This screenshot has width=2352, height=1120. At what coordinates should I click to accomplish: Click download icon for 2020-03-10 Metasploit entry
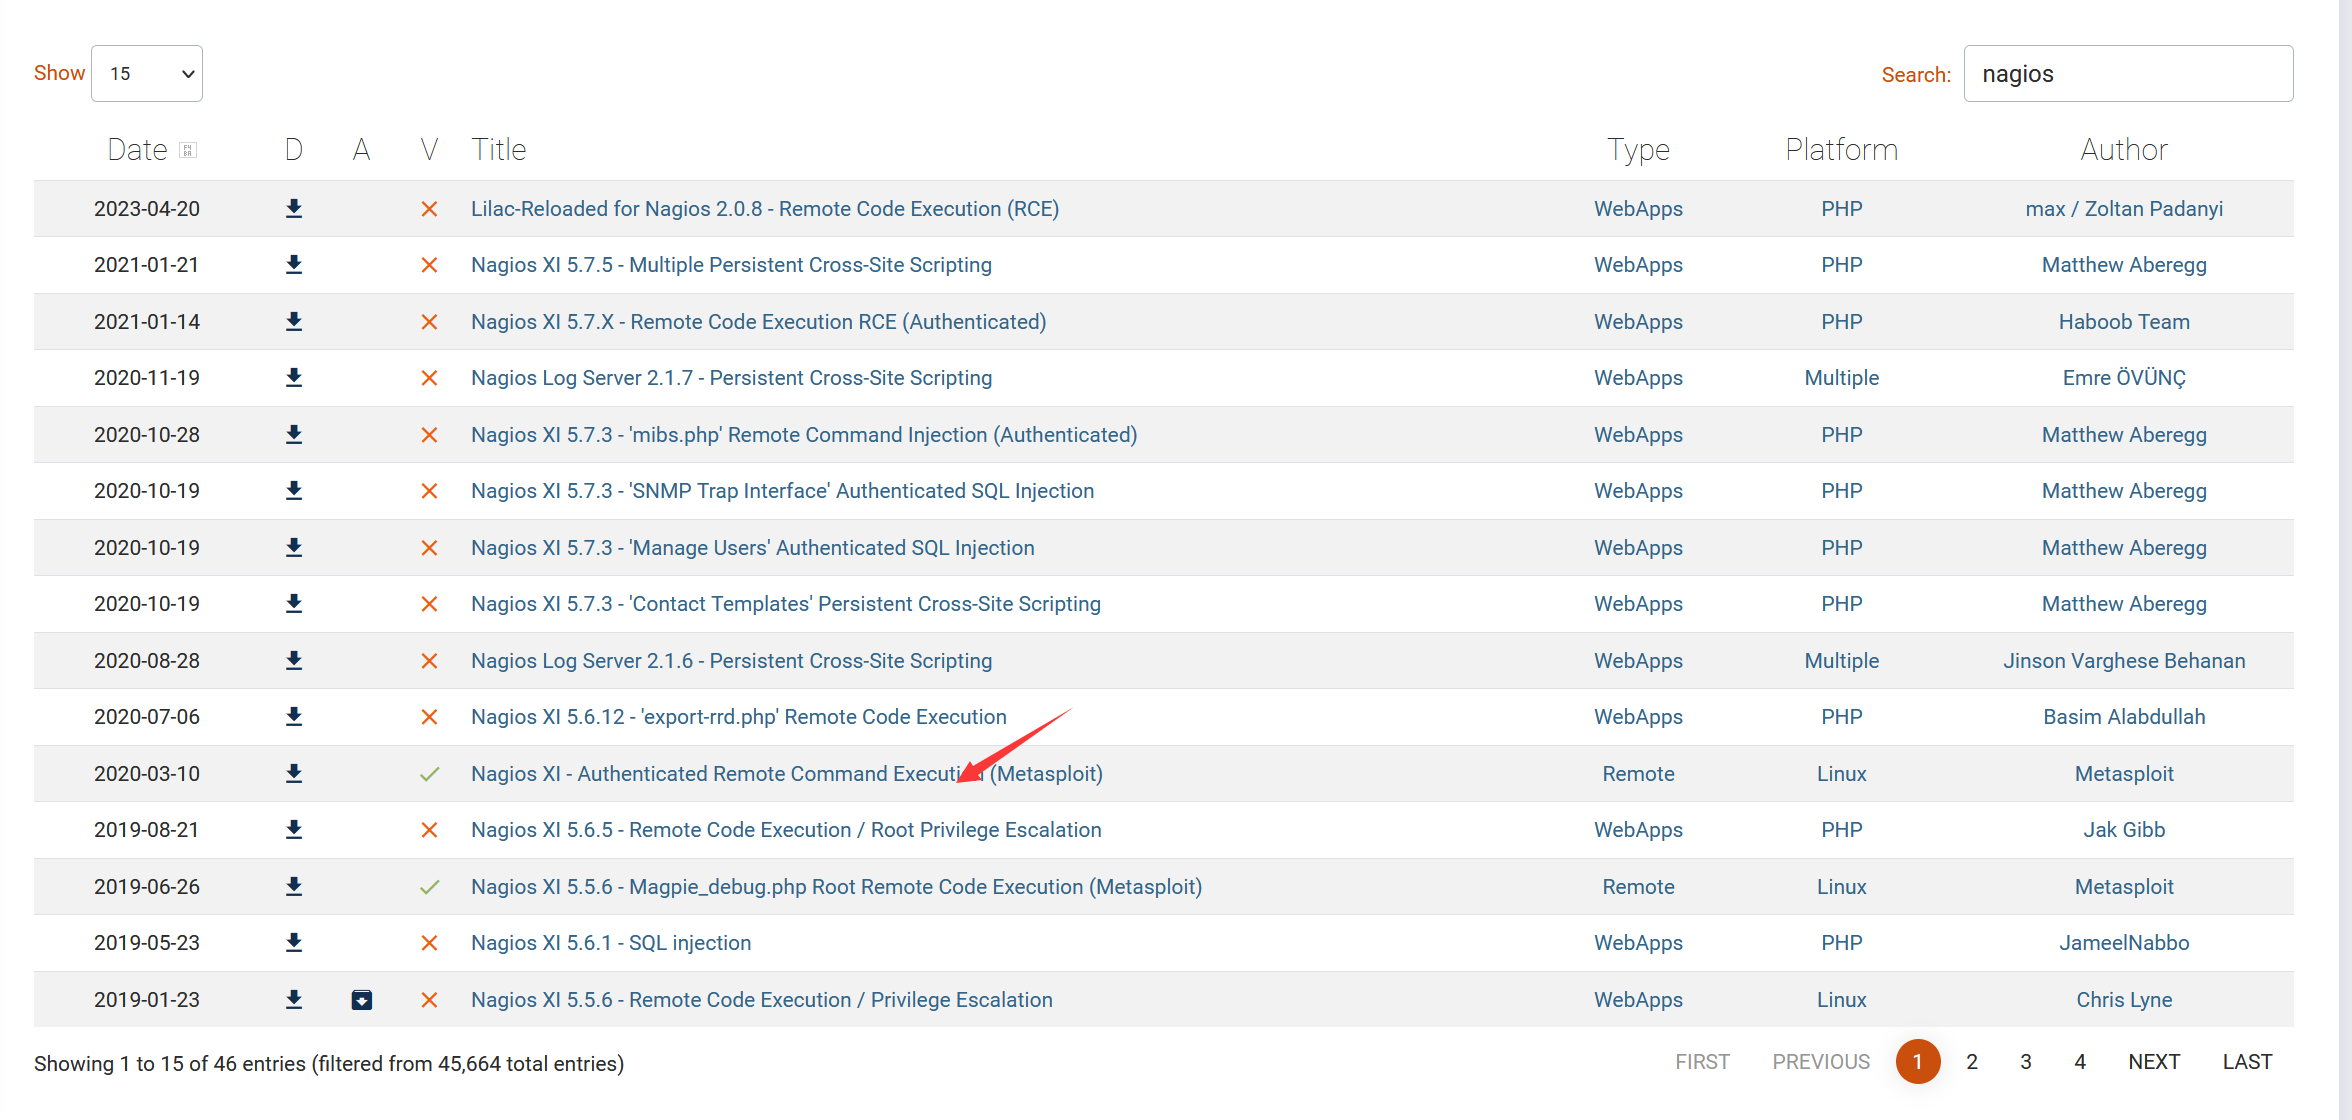coord(293,773)
